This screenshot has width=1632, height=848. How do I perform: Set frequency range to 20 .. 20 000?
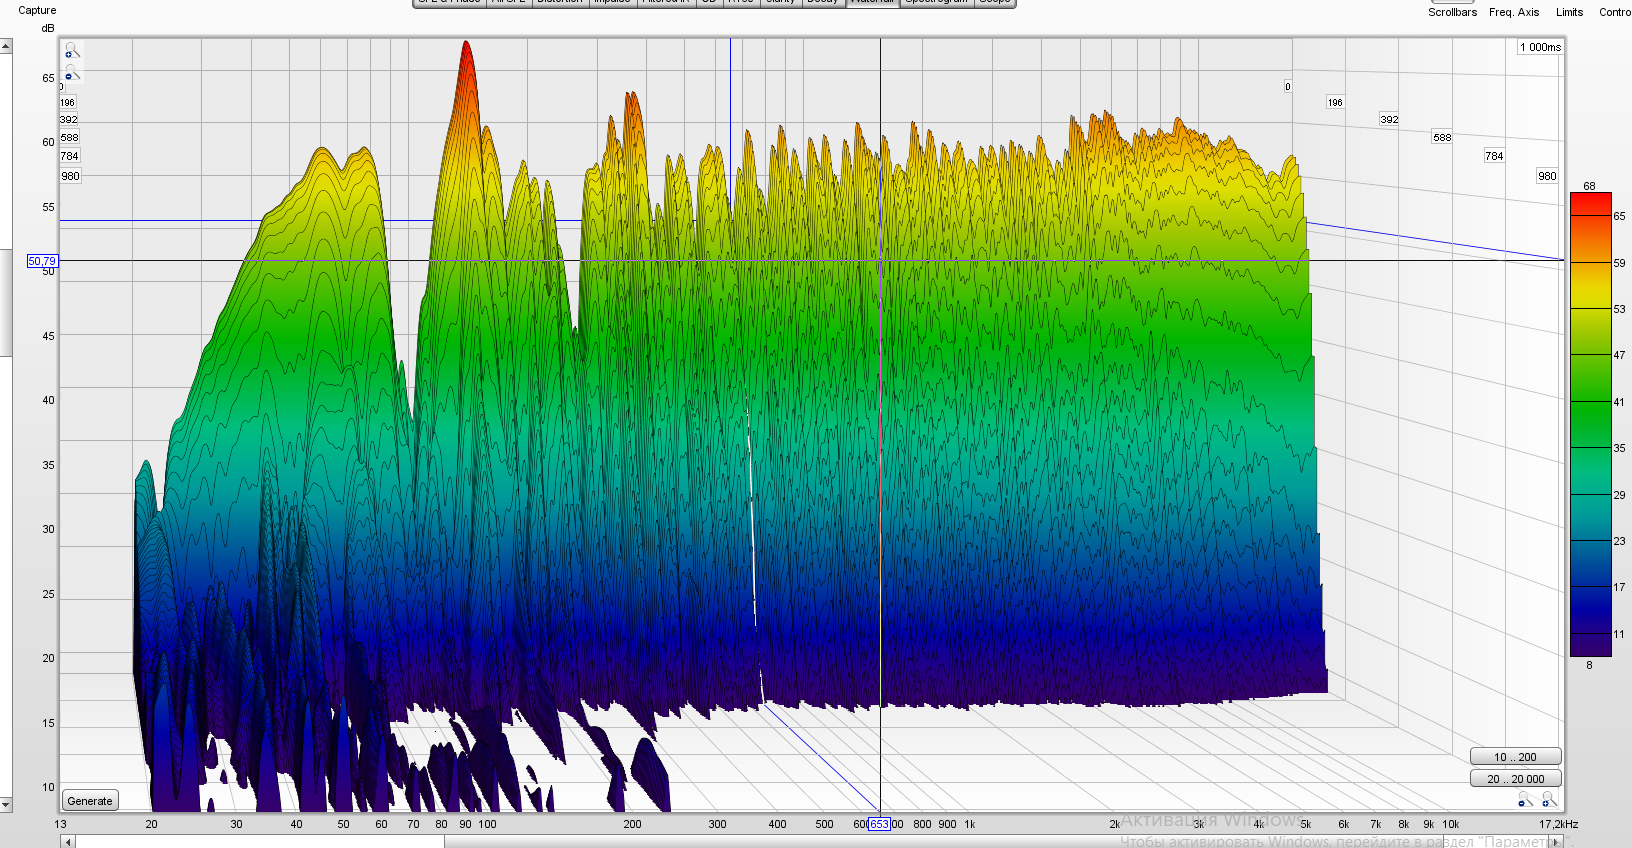1515,779
